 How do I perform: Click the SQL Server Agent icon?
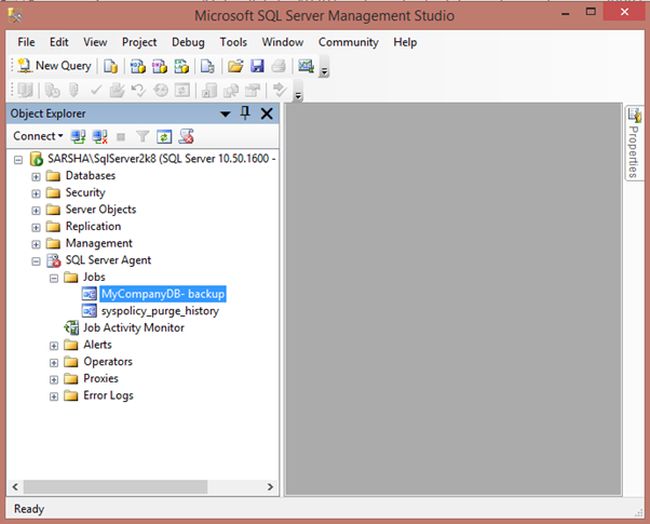pos(53,260)
